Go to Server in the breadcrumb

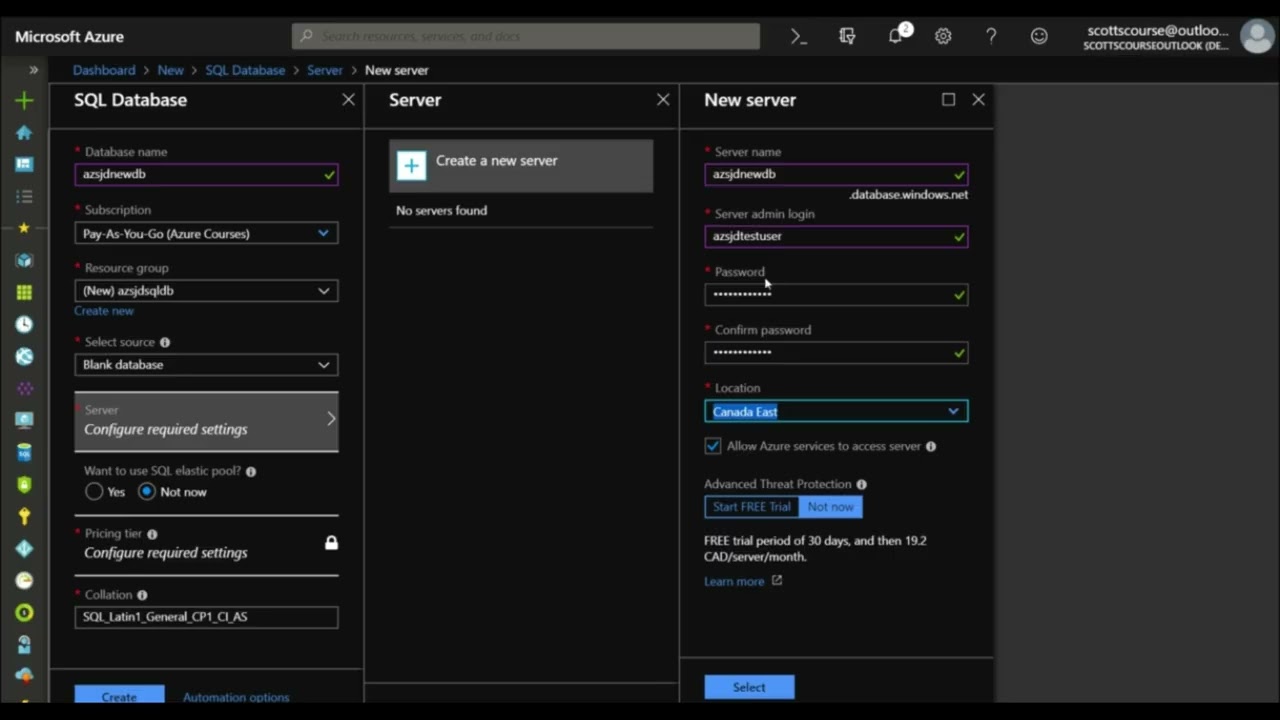pos(325,70)
